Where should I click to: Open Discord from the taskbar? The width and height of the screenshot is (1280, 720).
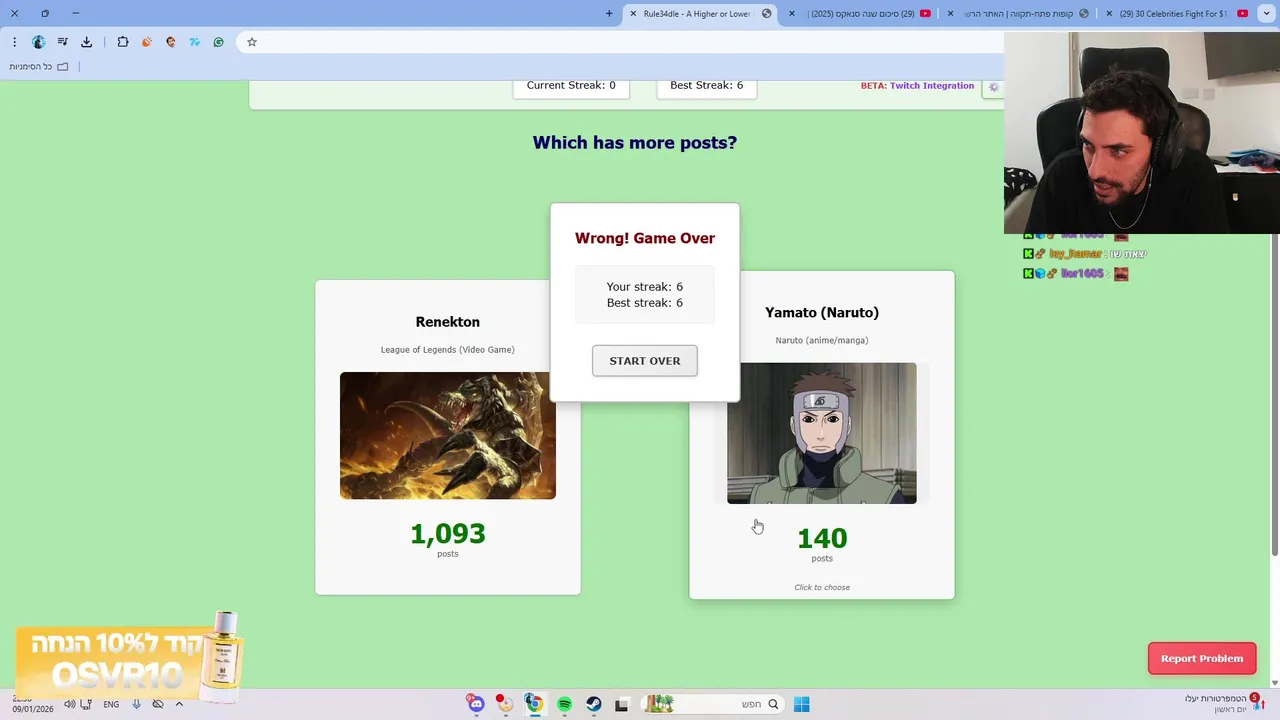coord(476,704)
